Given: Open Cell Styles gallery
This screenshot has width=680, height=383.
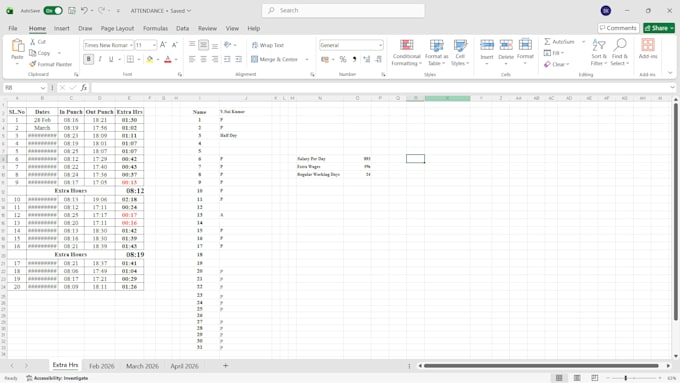Looking at the screenshot, I should pyautogui.click(x=460, y=52).
